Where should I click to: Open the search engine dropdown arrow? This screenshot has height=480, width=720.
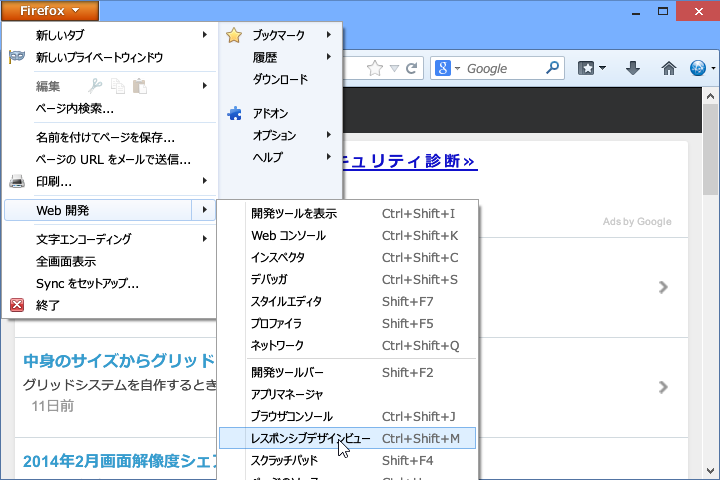[457, 68]
